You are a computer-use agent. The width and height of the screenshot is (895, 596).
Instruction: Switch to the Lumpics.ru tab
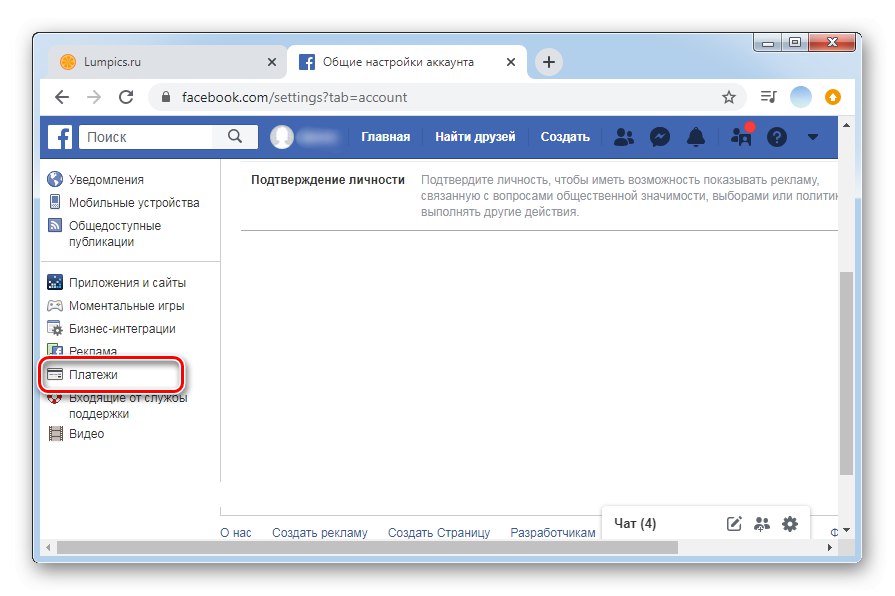[166, 62]
